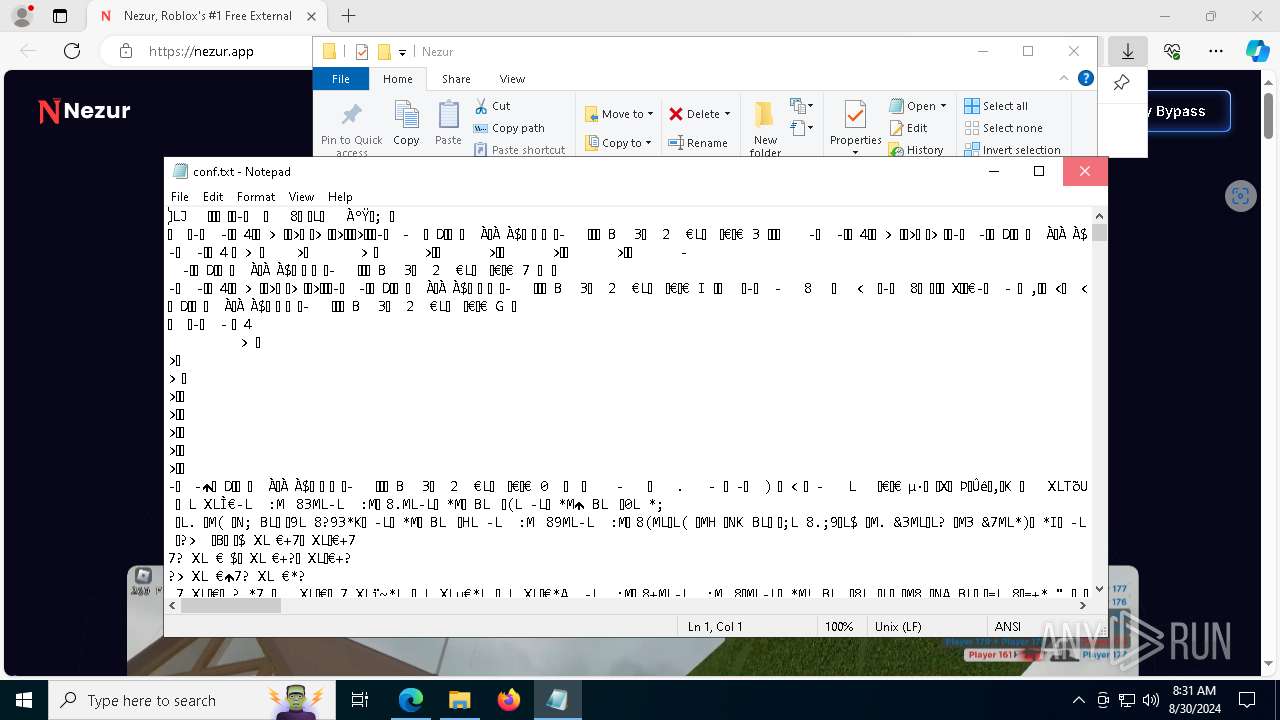Open the Move to dropdown
The width and height of the screenshot is (1280, 720).
[x=619, y=114]
